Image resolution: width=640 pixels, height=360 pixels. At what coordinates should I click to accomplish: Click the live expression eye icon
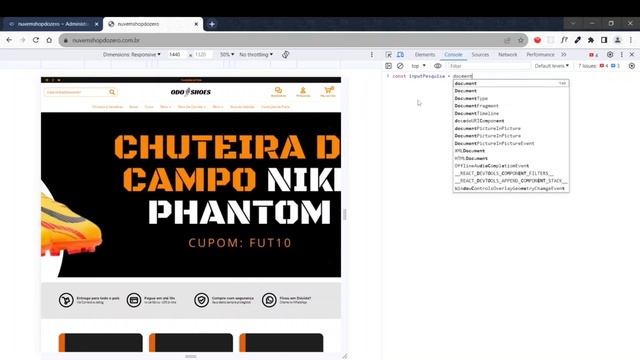click(x=438, y=66)
